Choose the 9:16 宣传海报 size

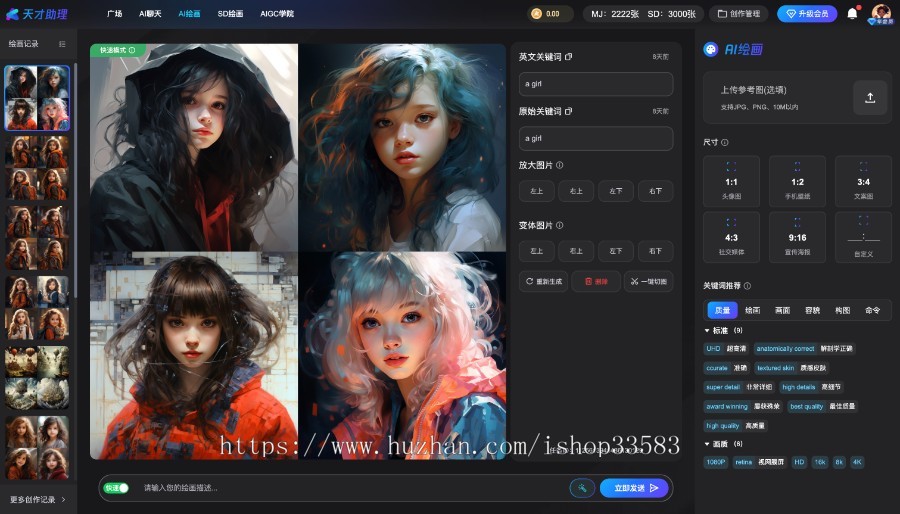coord(797,237)
